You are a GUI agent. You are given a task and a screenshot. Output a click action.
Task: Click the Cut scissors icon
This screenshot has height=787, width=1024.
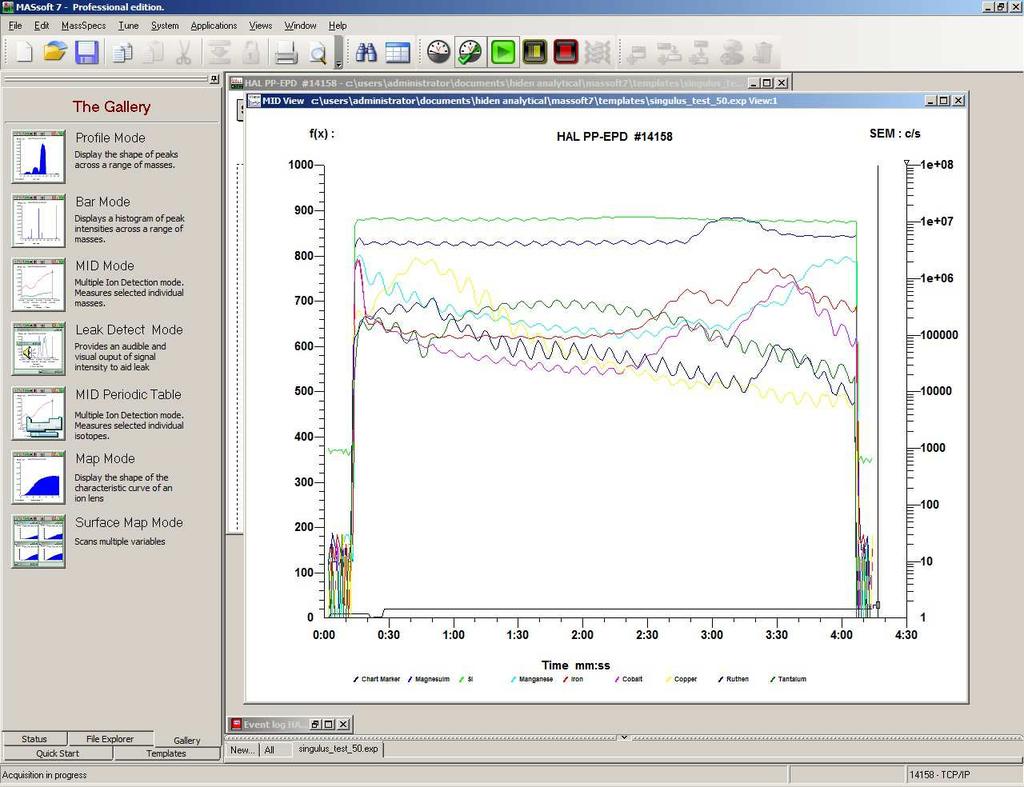[x=184, y=52]
